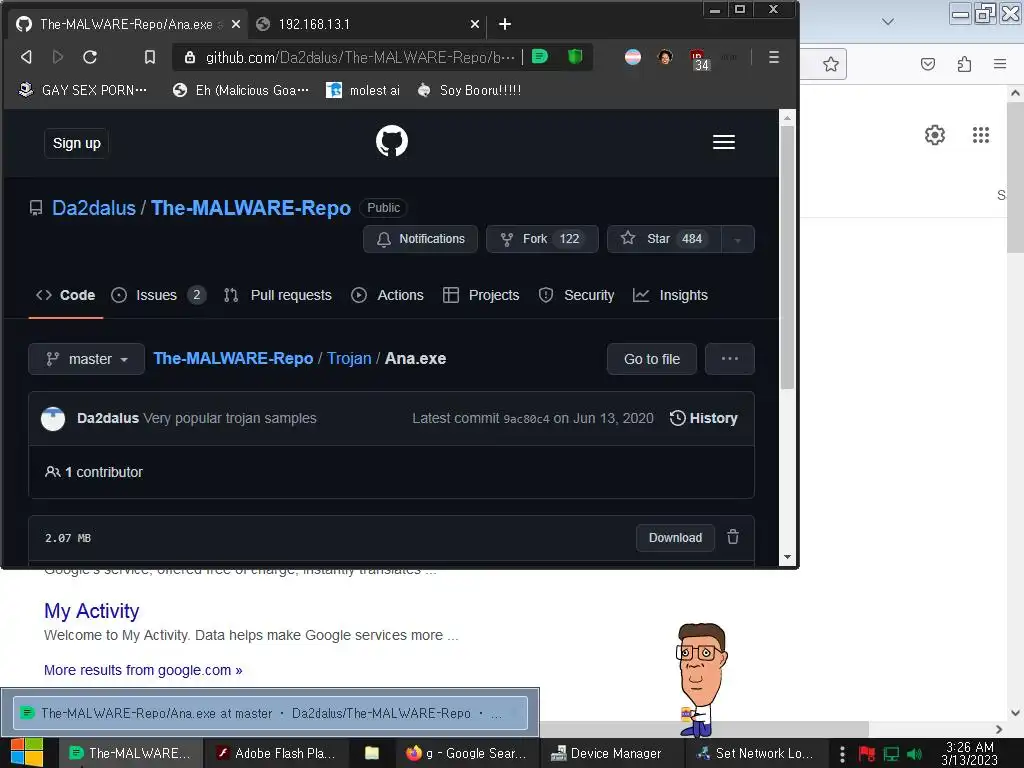The width and height of the screenshot is (1024, 768).
Task: Expand the master branch dropdown
Action: (x=86, y=359)
